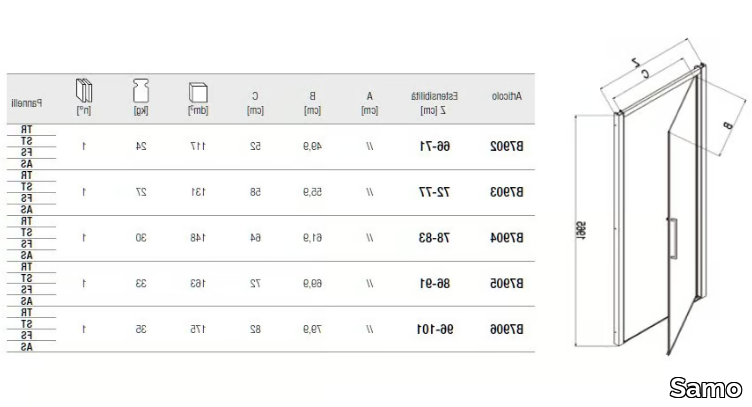The image size is (752, 407).
Task: Click the weight kg icon in header
Action: (x=141, y=91)
